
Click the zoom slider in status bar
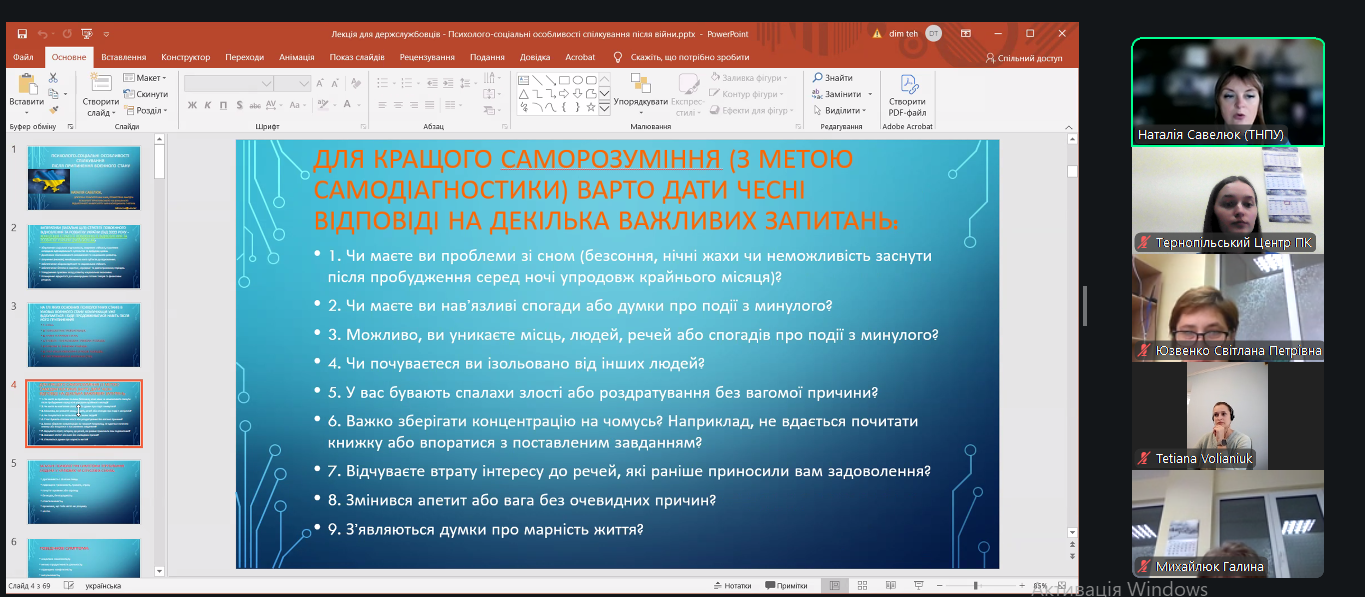pyautogui.click(x=976, y=585)
